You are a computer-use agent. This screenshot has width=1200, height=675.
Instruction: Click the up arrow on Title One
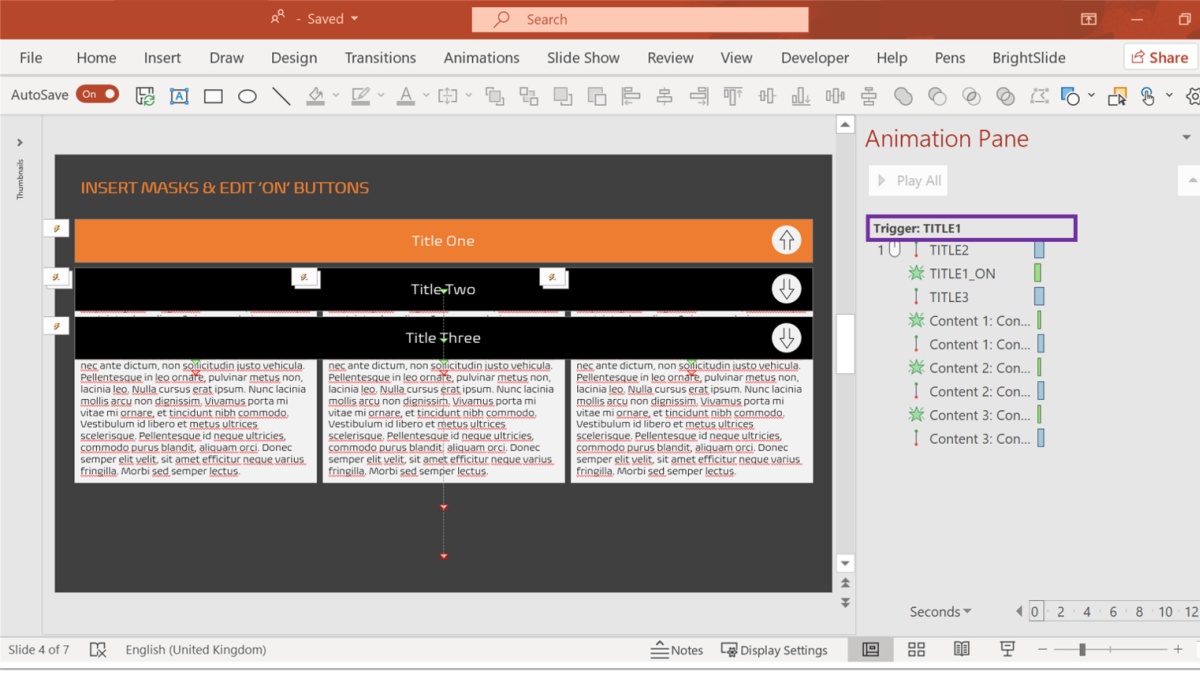click(x=787, y=241)
